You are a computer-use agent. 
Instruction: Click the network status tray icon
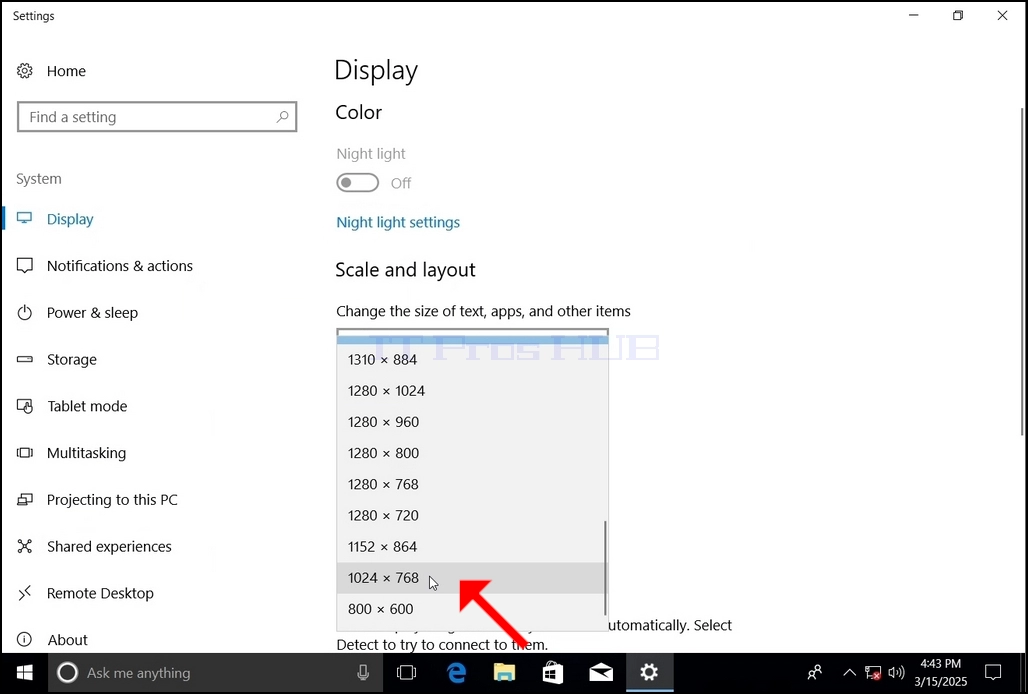pos(873,672)
